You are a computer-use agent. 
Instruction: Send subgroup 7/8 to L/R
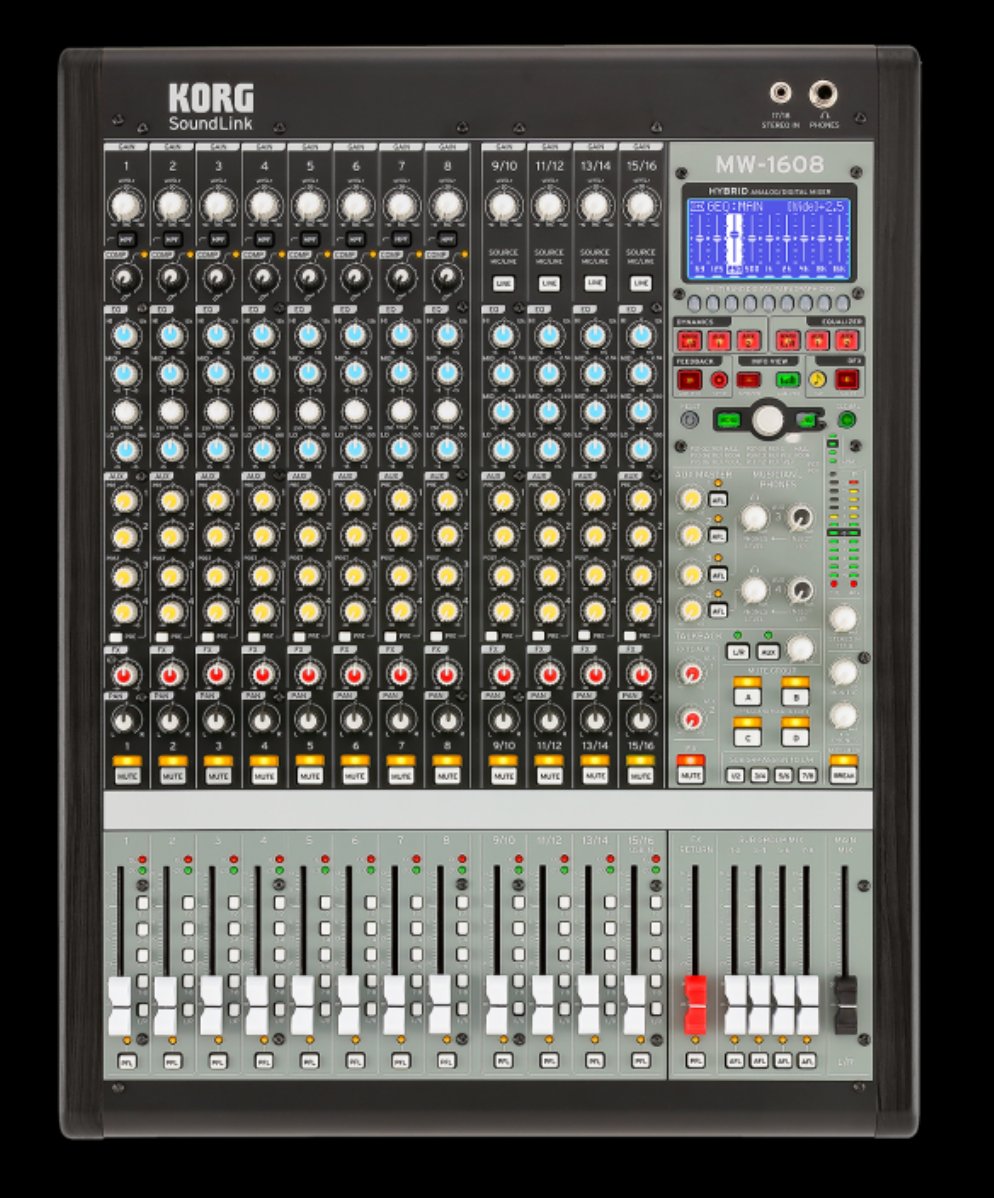(808, 775)
